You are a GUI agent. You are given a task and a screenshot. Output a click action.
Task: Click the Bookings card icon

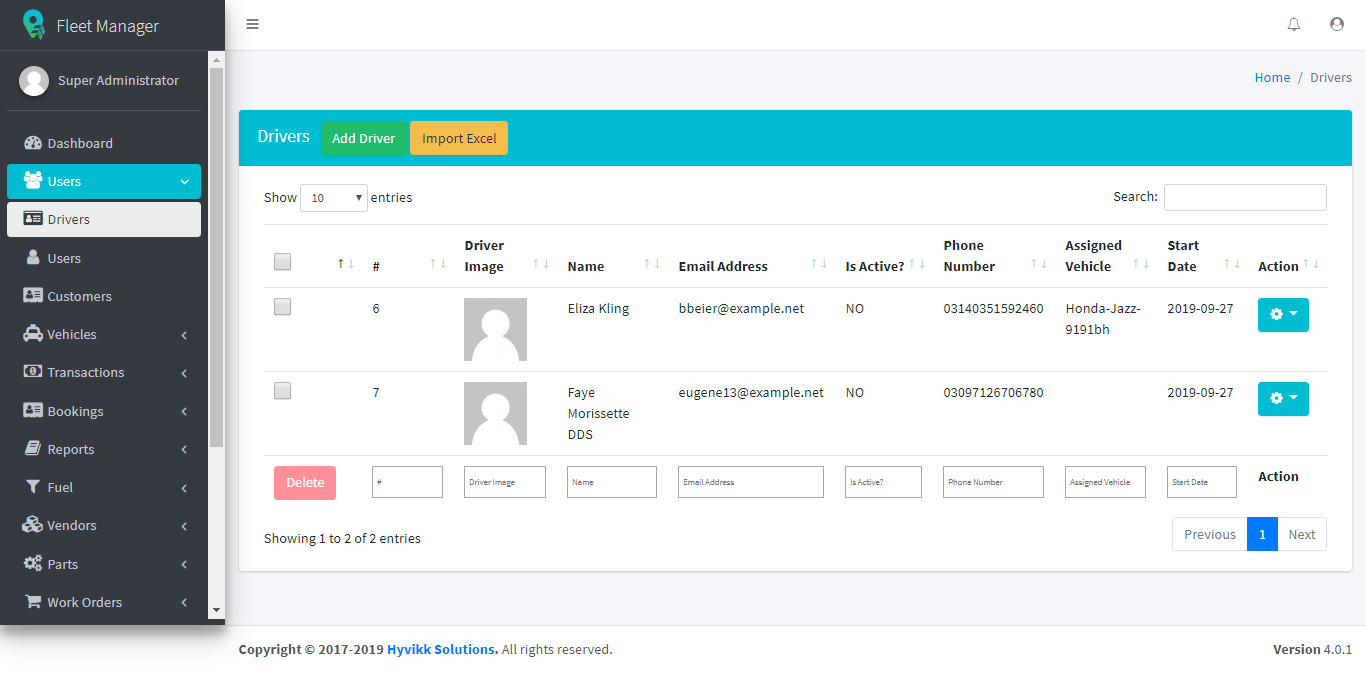click(33, 411)
